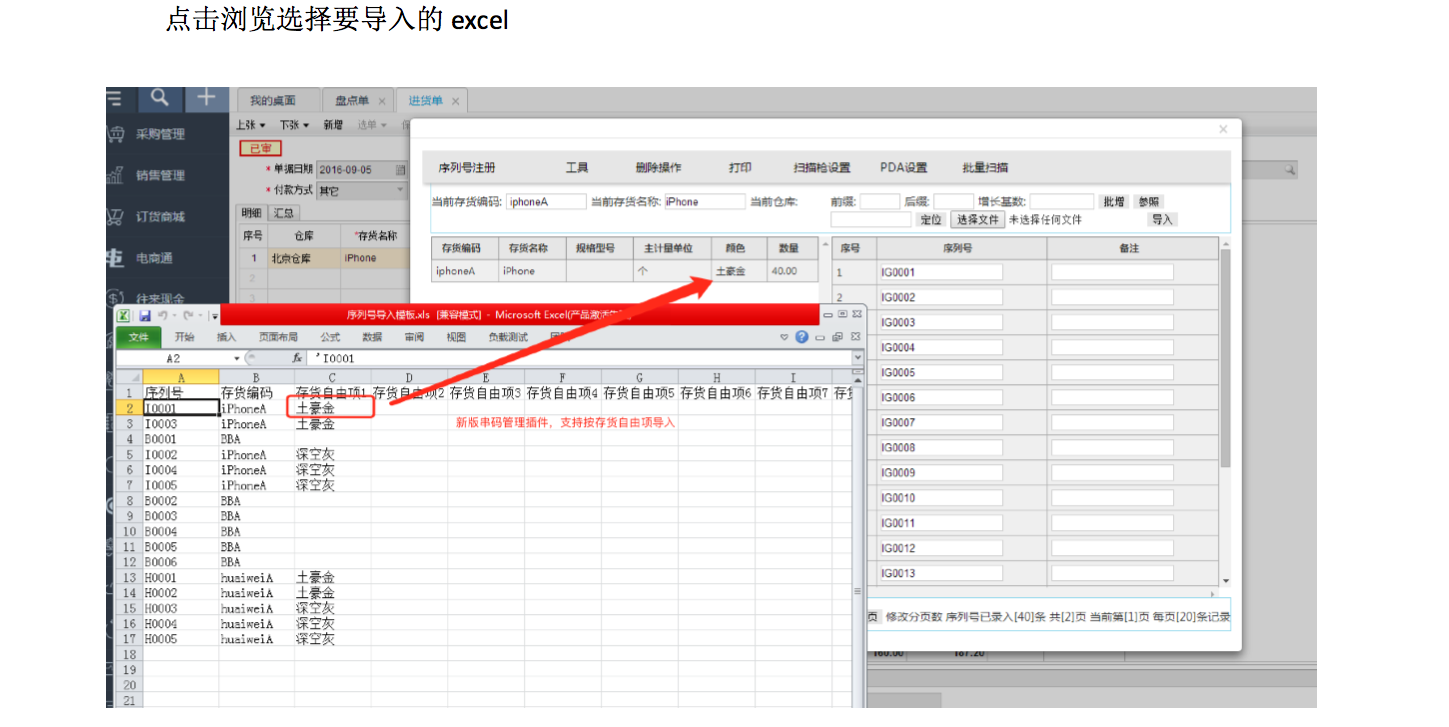The image size is (1449, 727).
Task: Switch to the 盘点单 tab
Action: point(351,101)
